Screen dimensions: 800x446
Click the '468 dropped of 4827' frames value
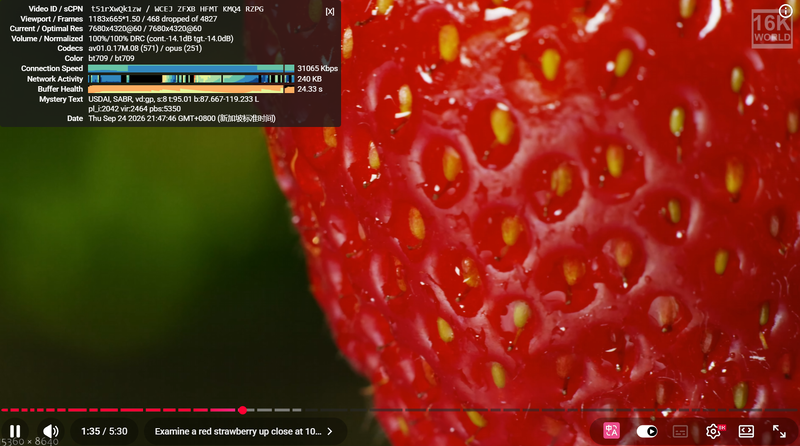(182, 19)
